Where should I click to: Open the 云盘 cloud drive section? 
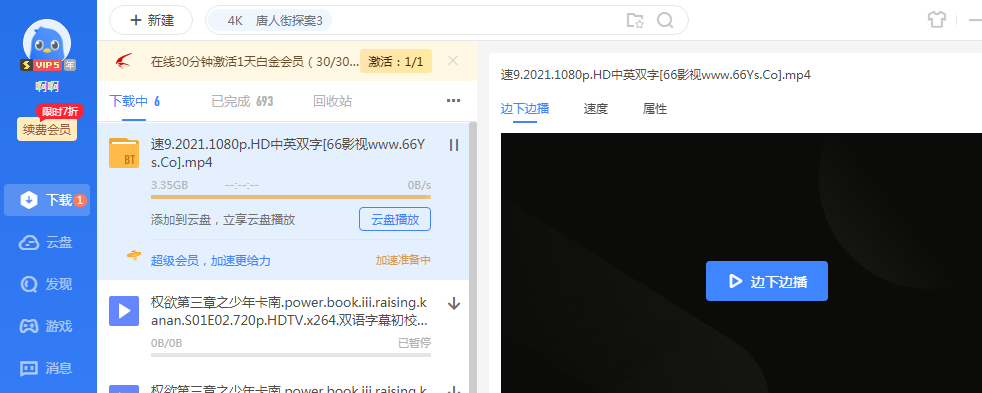pos(47,243)
